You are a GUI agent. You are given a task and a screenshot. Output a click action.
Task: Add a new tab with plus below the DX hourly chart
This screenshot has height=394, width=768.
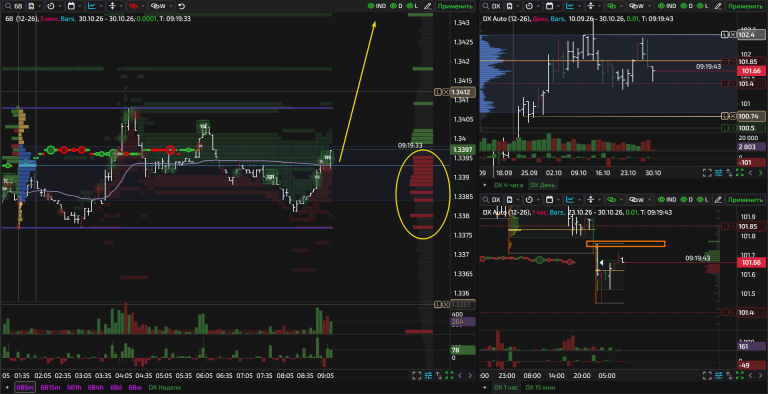tap(485, 387)
